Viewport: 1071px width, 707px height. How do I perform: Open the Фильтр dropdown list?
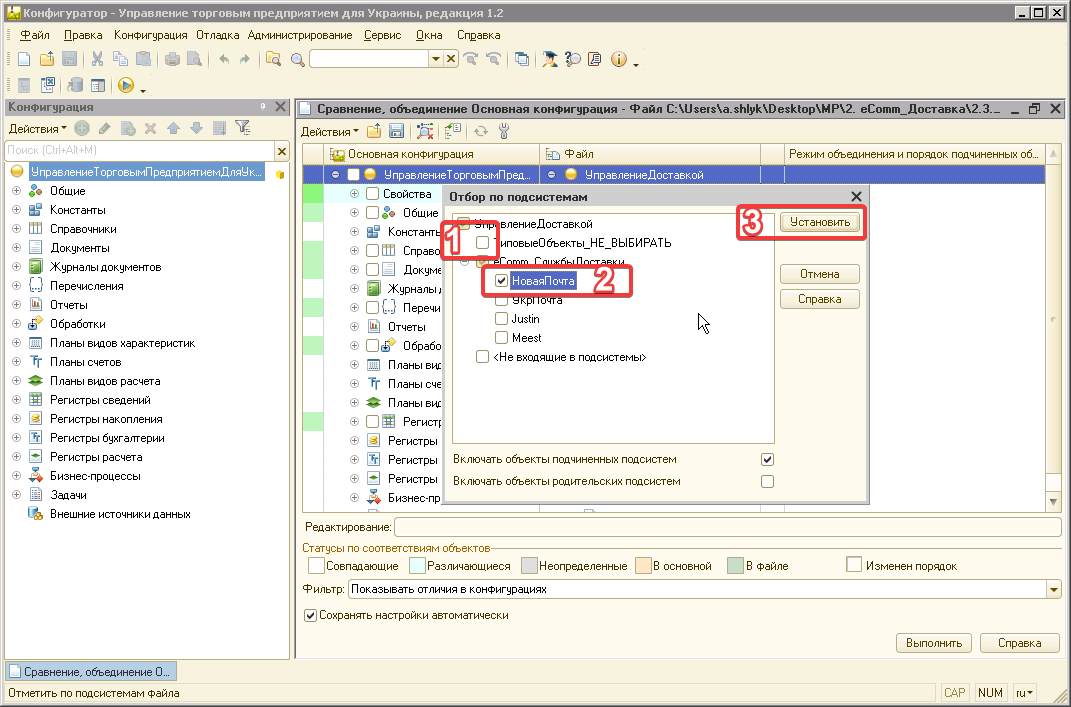(x=1053, y=590)
